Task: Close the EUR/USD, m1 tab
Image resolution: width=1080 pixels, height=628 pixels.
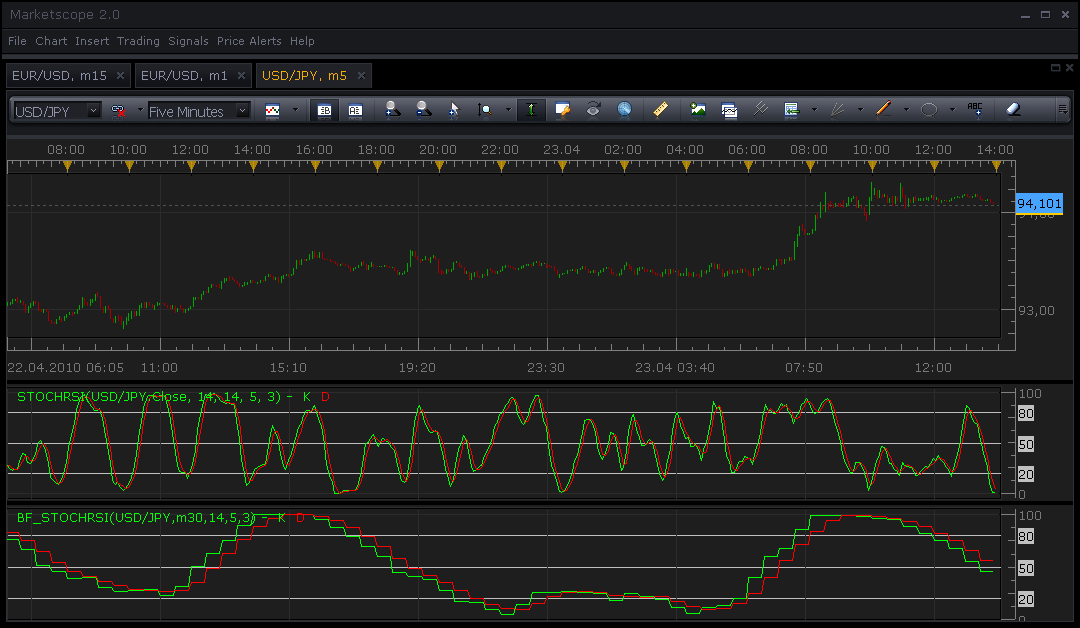Action: pyautogui.click(x=241, y=76)
